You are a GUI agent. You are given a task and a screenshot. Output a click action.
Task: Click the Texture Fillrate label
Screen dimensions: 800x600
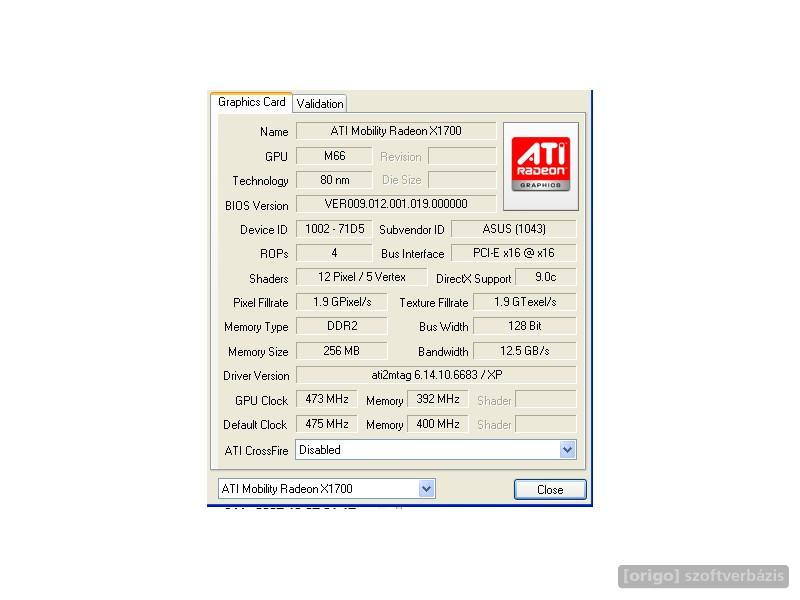(x=434, y=303)
